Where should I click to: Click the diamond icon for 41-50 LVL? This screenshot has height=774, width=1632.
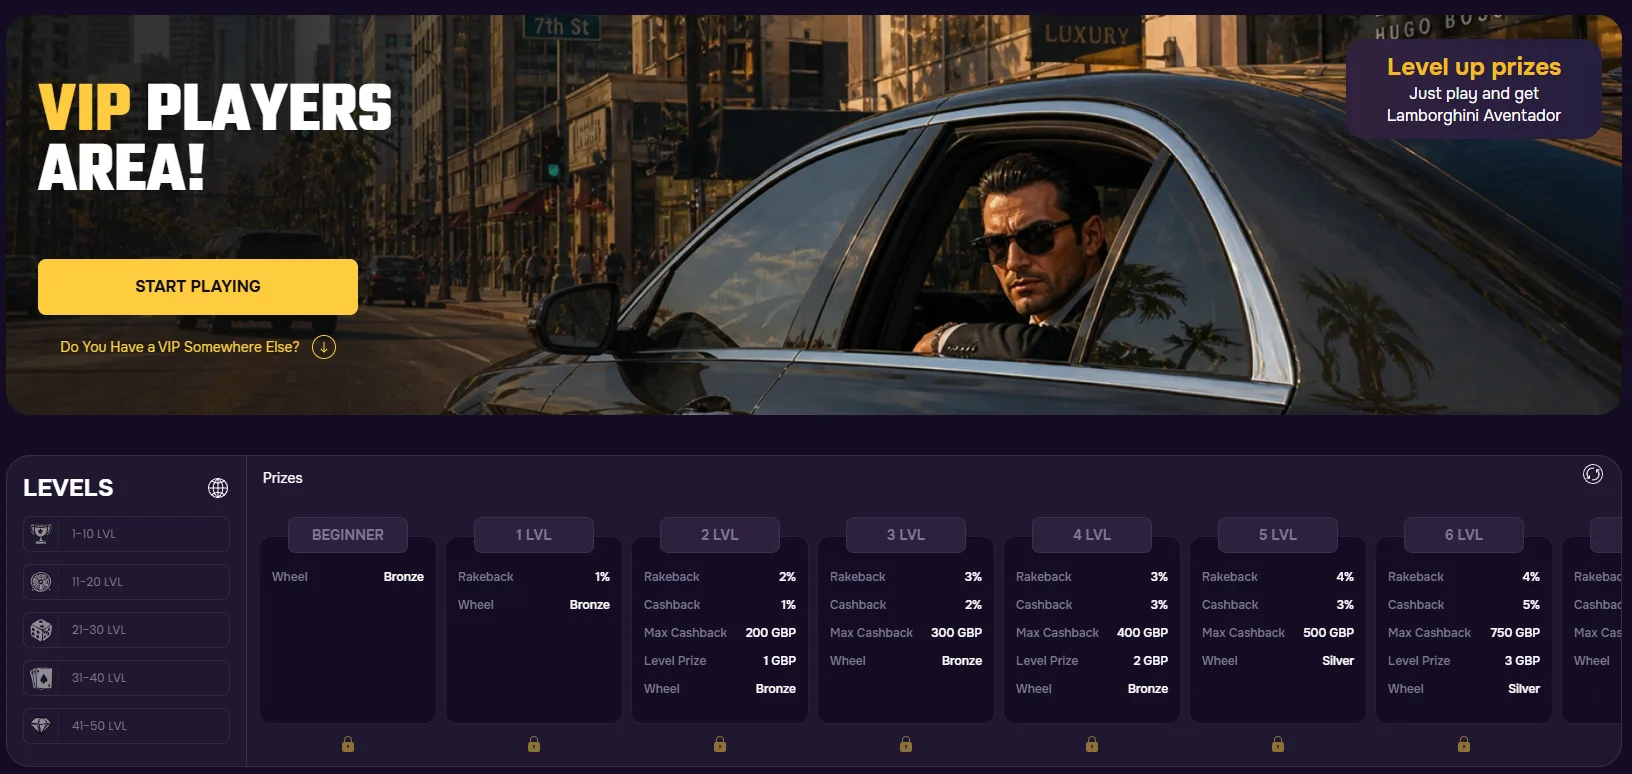tap(41, 726)
